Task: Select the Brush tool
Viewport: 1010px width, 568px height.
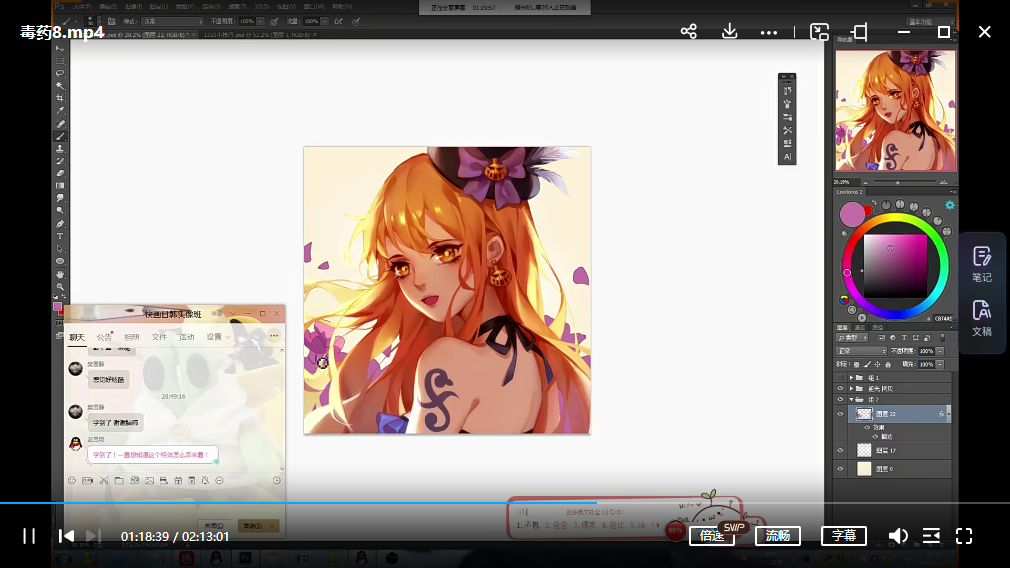Action: [x=60, y=136]
